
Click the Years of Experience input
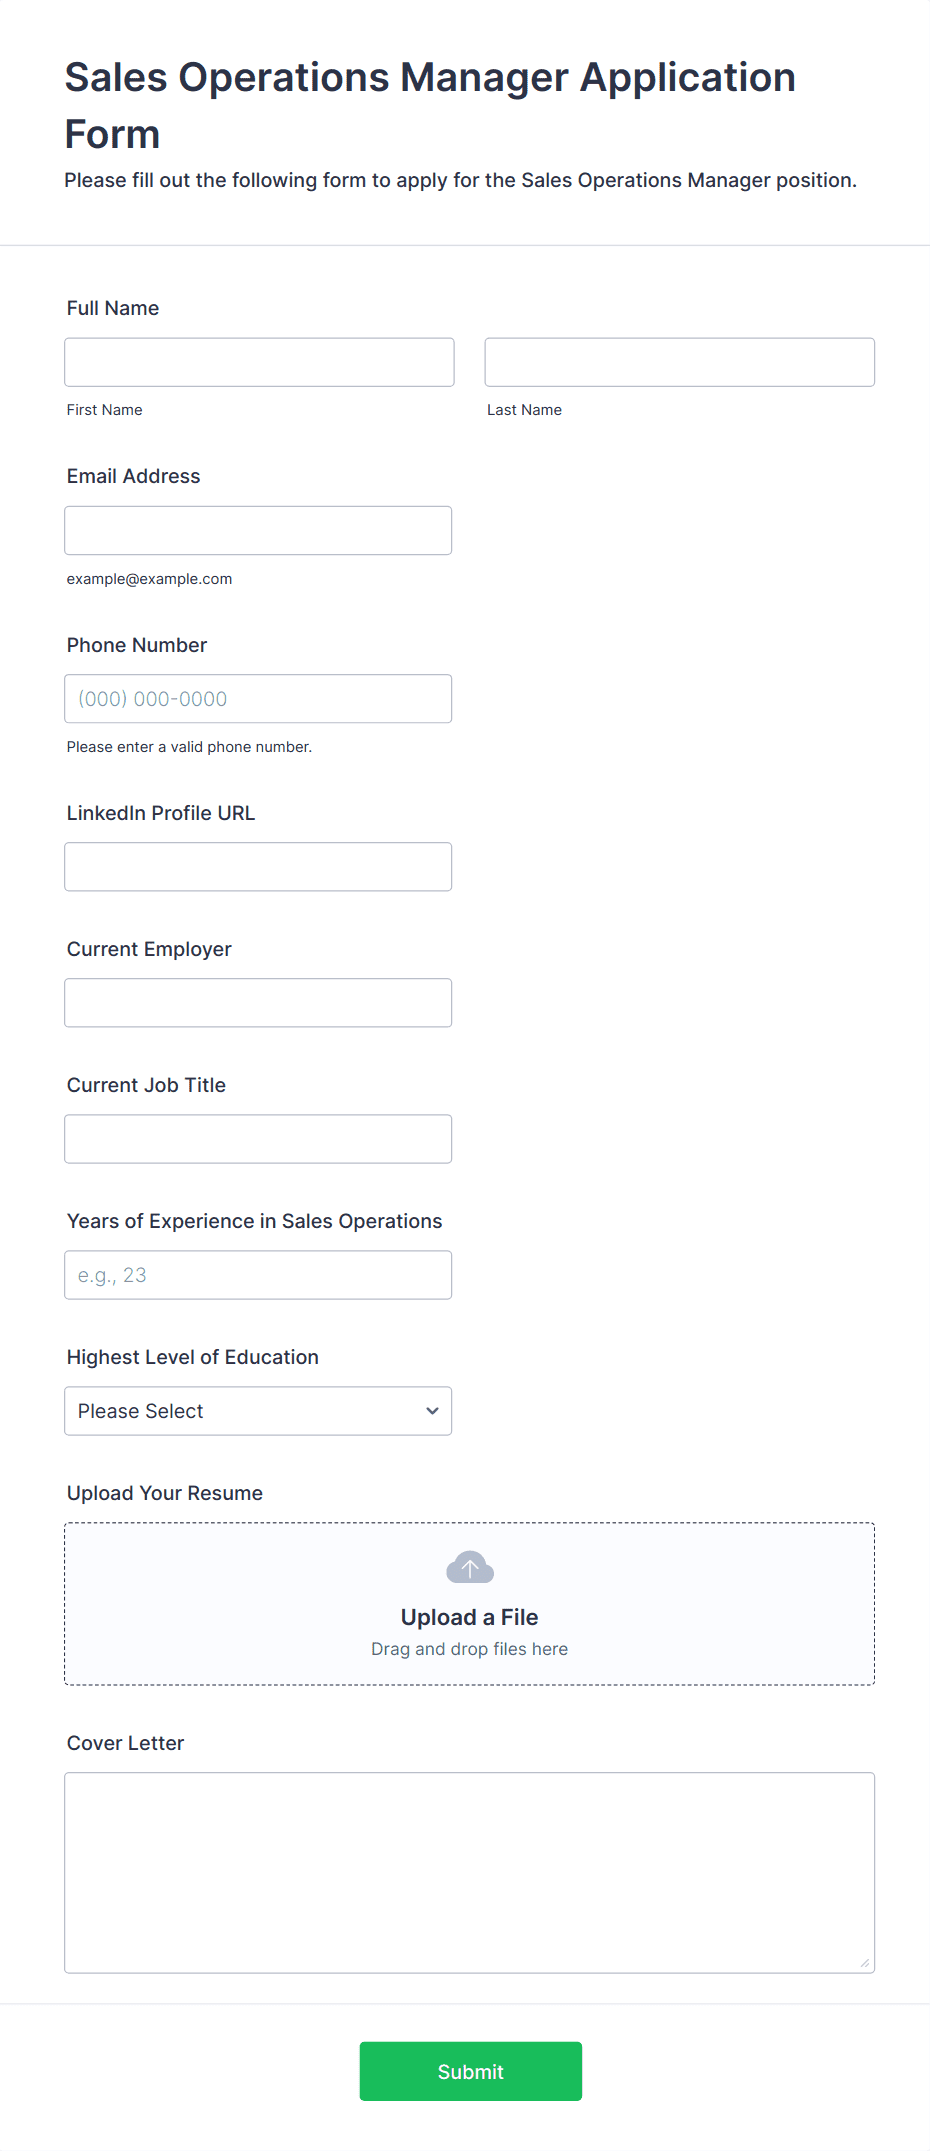pyautogui.click(x=258, y=1275)
